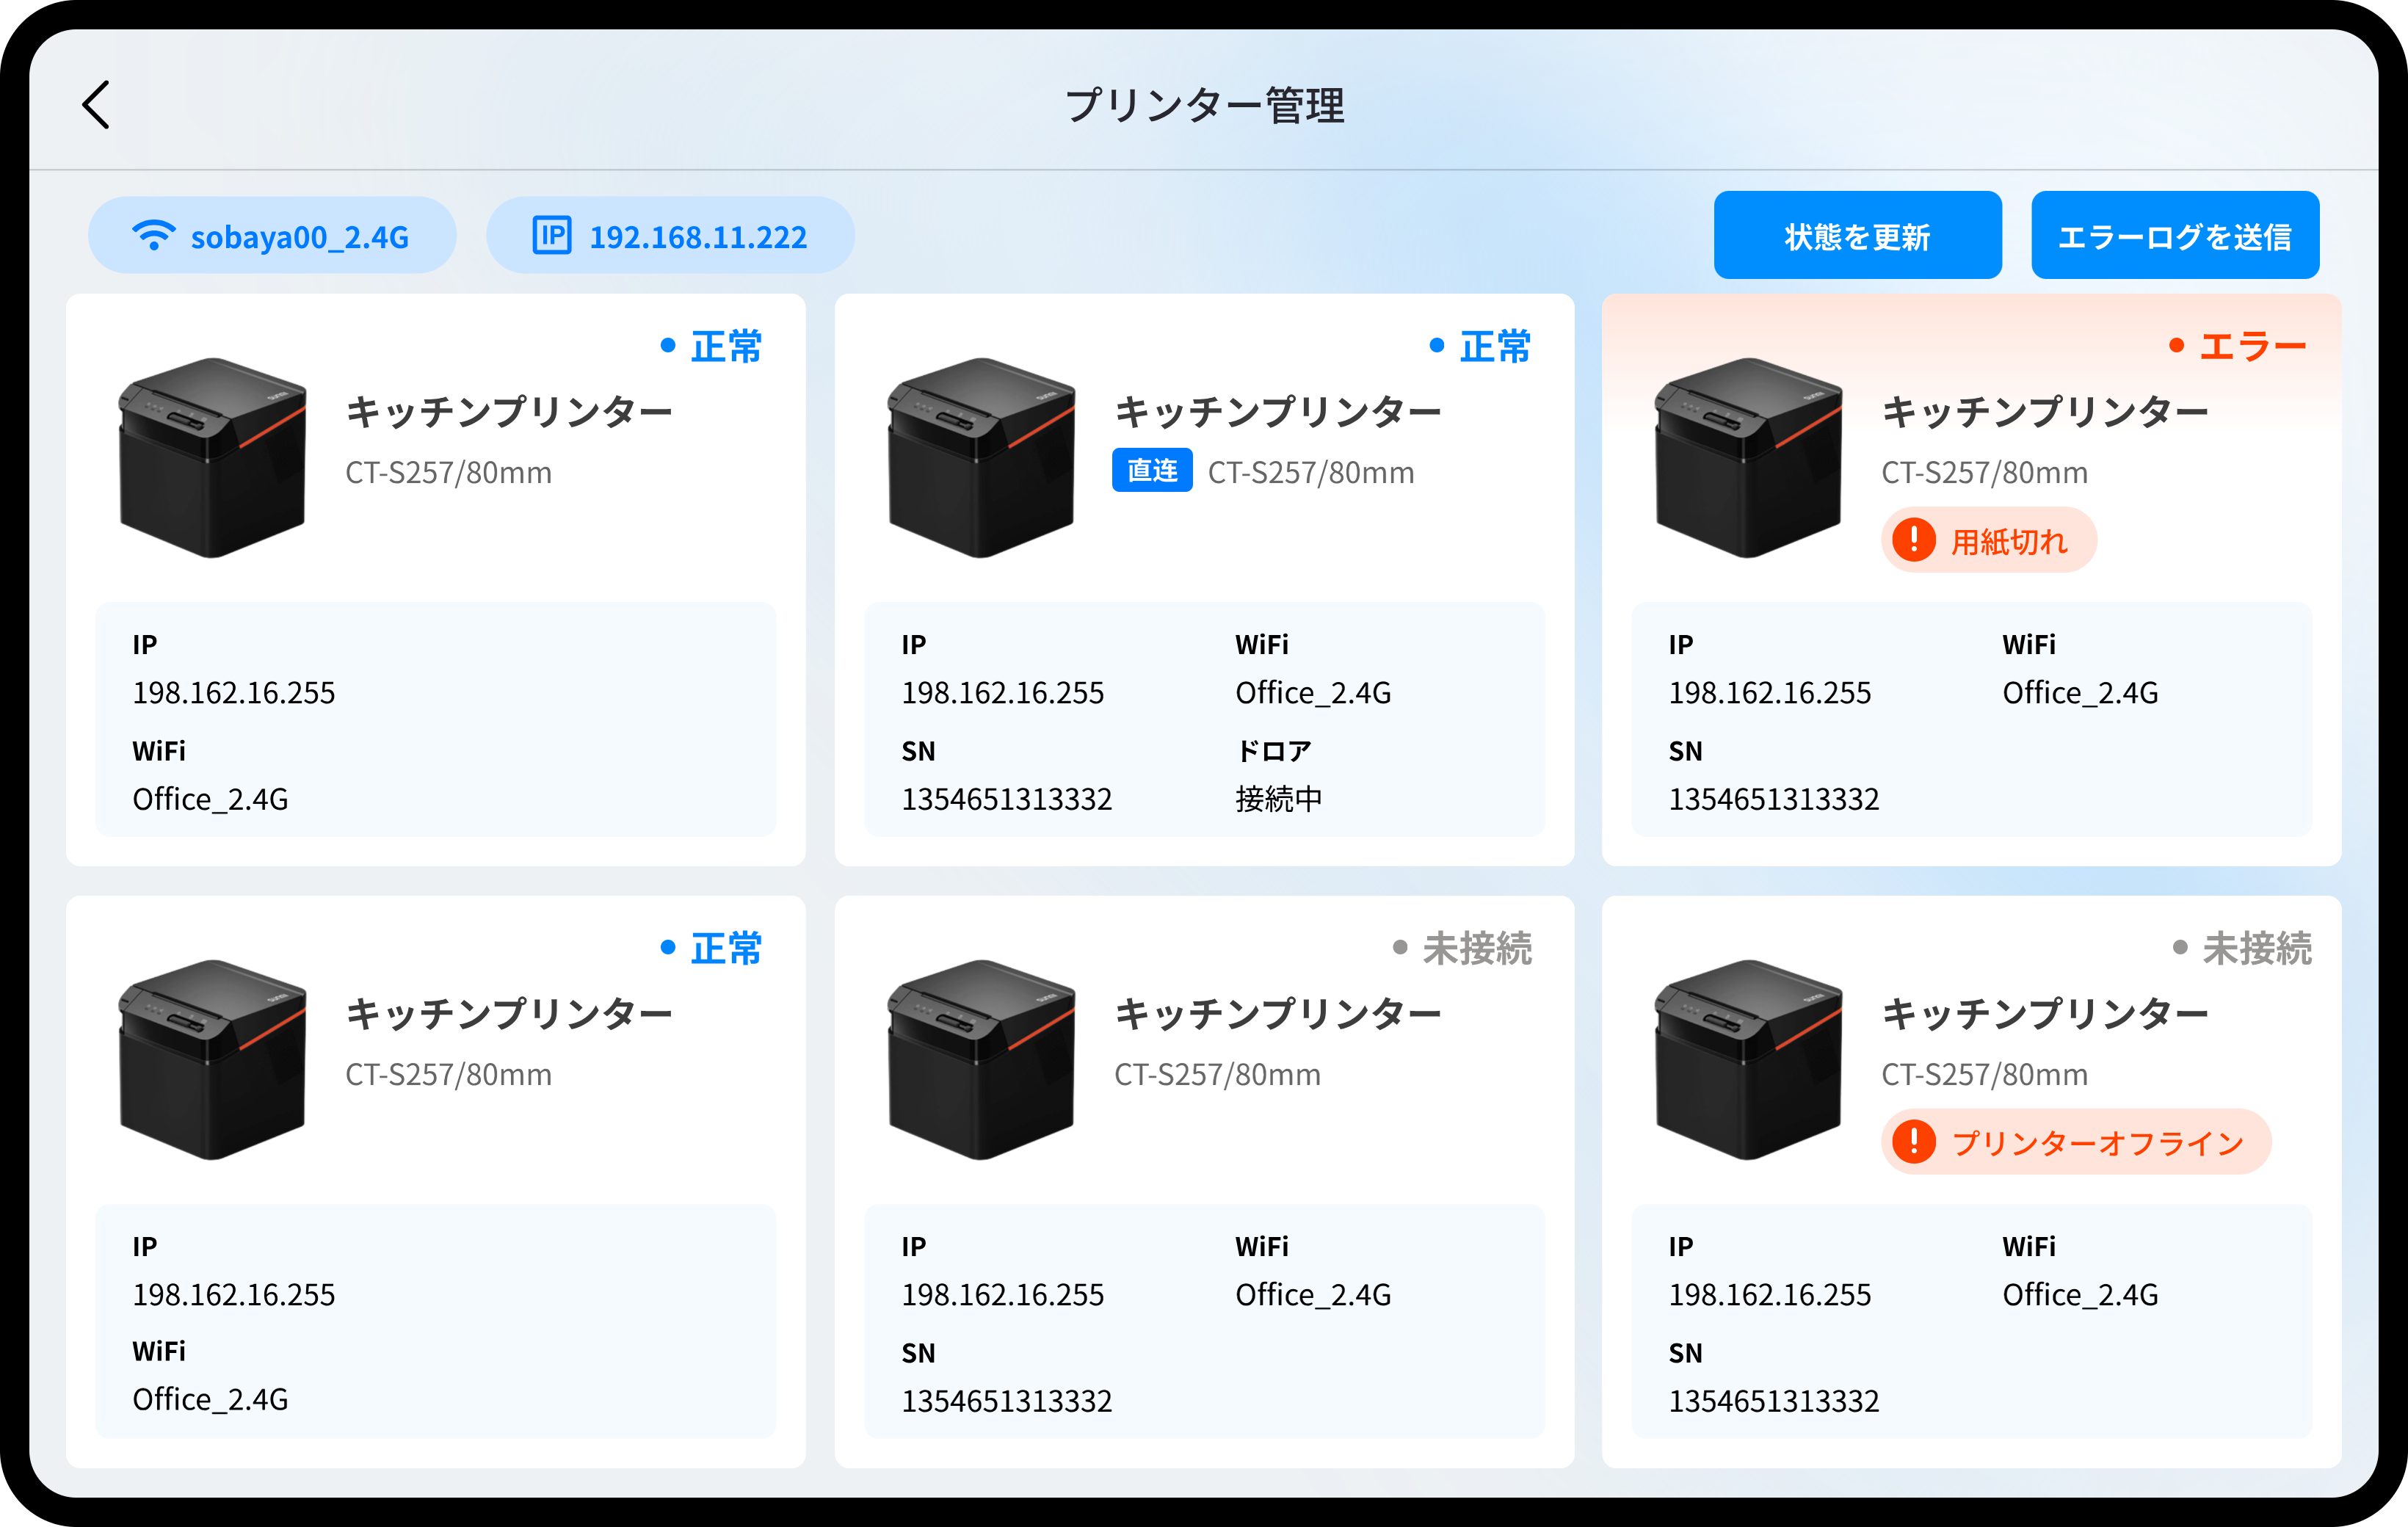Click the printer image on the lower-left 正常 card
The height and width of the screenshot is (1527, 2408).
click(x=212, y=1059)
